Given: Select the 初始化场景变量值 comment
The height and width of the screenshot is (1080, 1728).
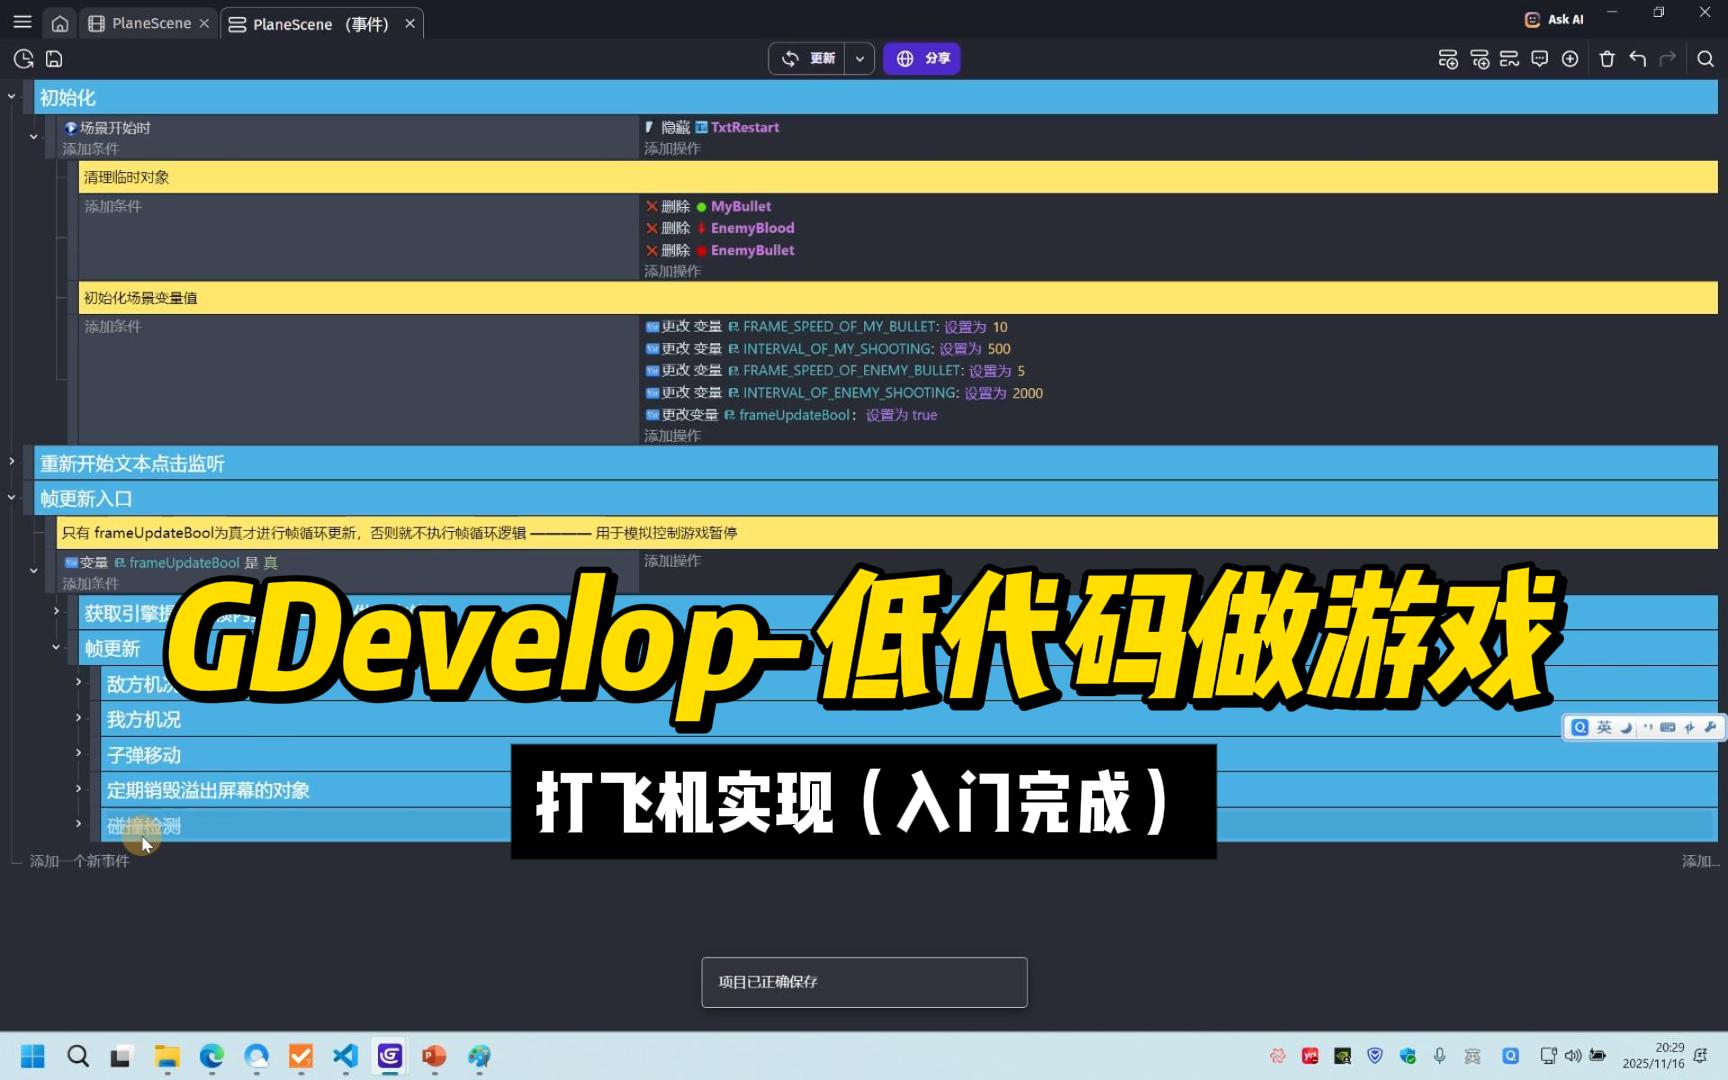Looking at the screenshot, I should pos(898,298).
